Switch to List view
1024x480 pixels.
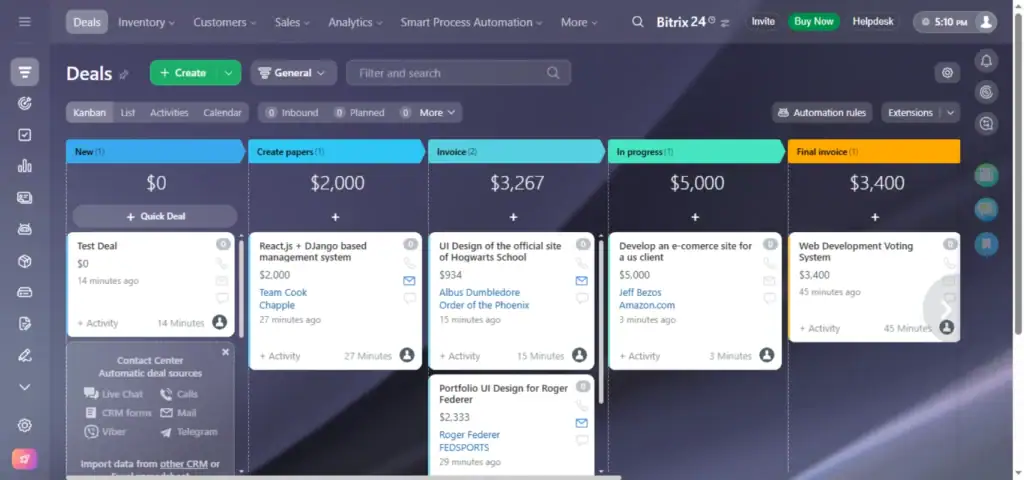pyautogui.click(x=128, y=112)
